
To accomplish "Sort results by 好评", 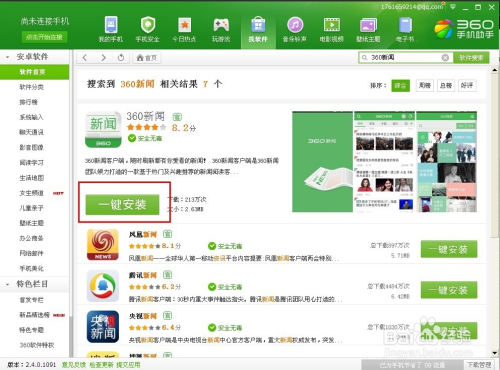I will pyautogui.click(x=467, y=86).
